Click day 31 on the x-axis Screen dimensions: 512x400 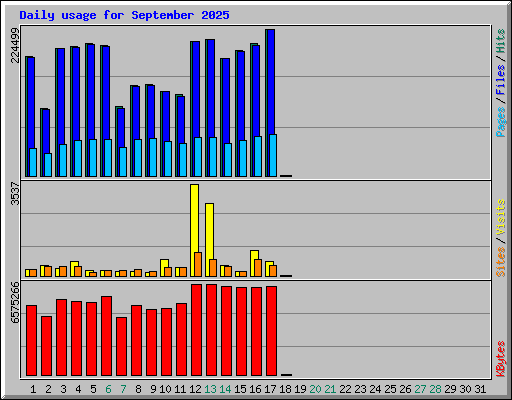click(x=480, y=389)
